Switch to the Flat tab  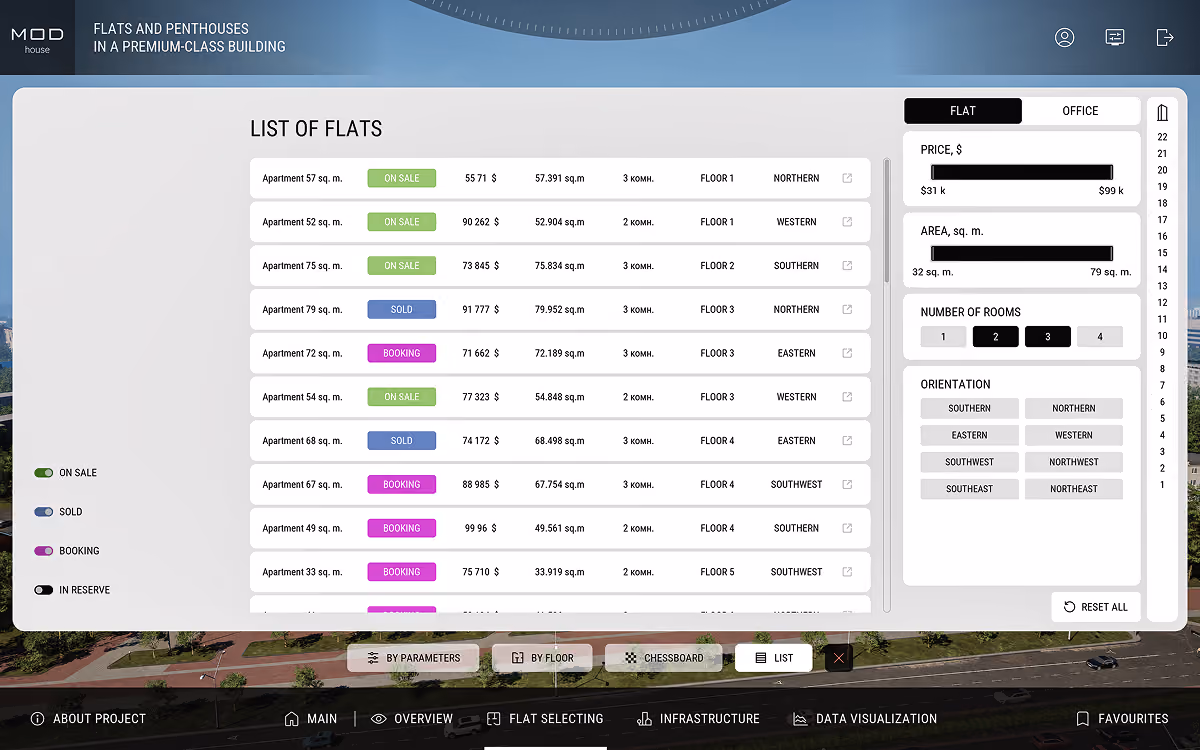(x=963, y=111)
